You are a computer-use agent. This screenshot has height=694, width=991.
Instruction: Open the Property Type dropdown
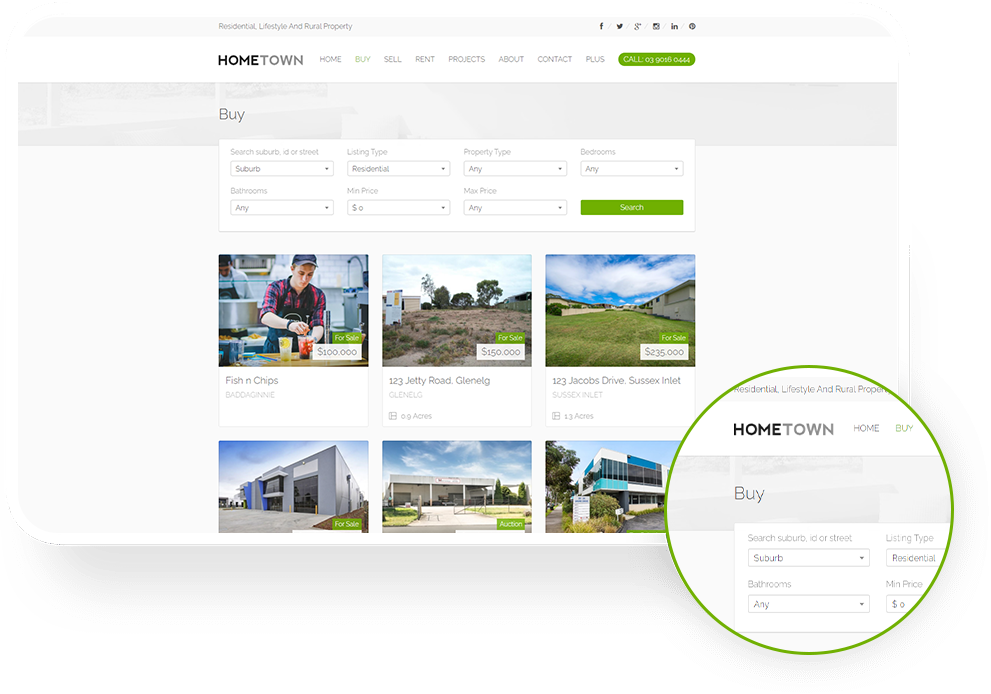point(515,169)
